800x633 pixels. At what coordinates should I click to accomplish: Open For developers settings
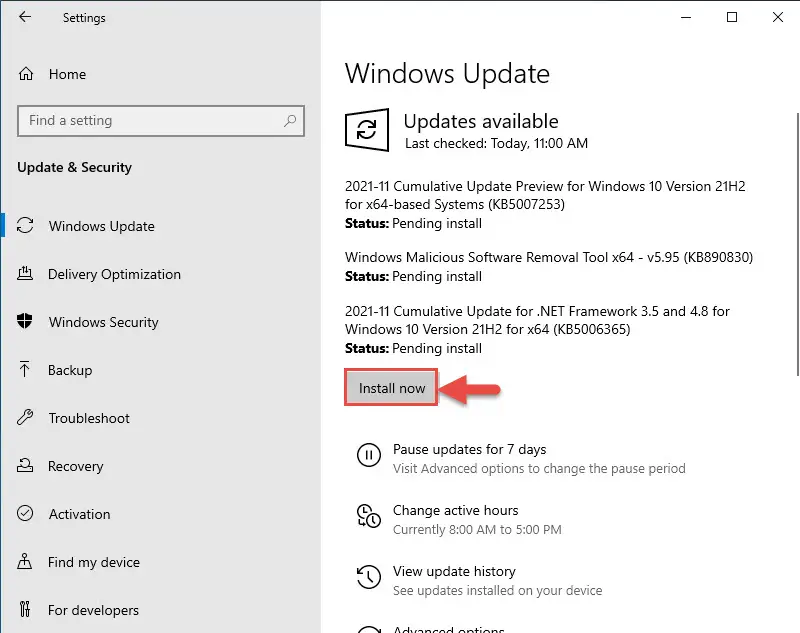tap(93, 610)
